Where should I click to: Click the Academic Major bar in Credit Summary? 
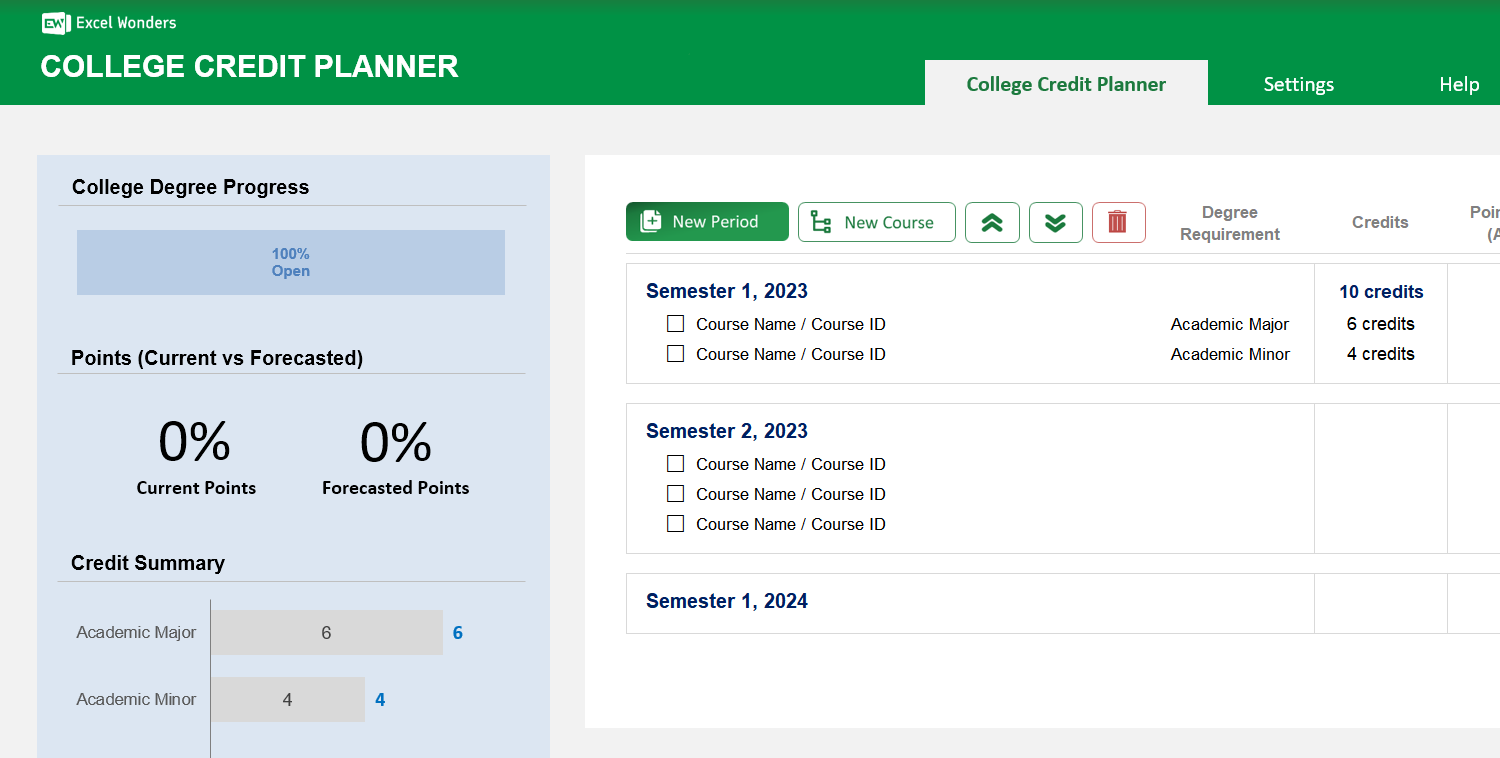(x=326, y=632)
